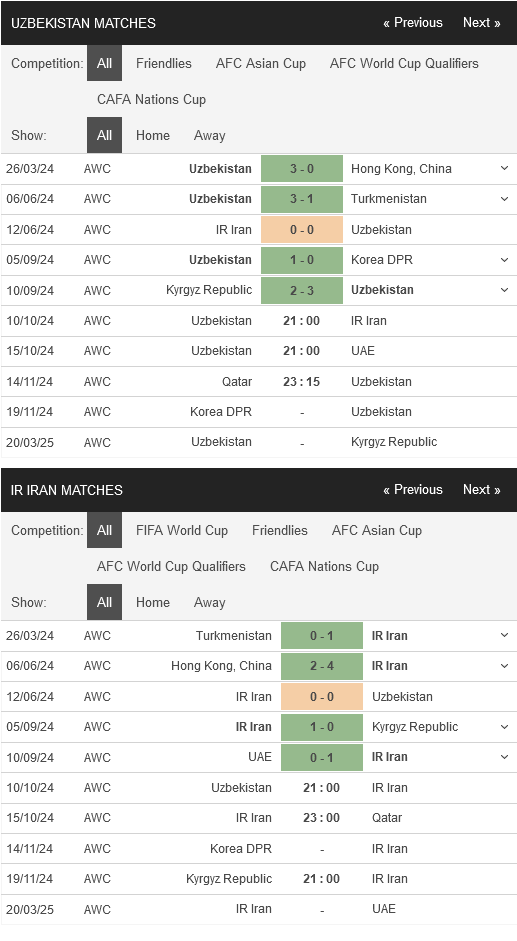
Task: Go to Previous Uzbekistan matches
Action: [413, 23]
